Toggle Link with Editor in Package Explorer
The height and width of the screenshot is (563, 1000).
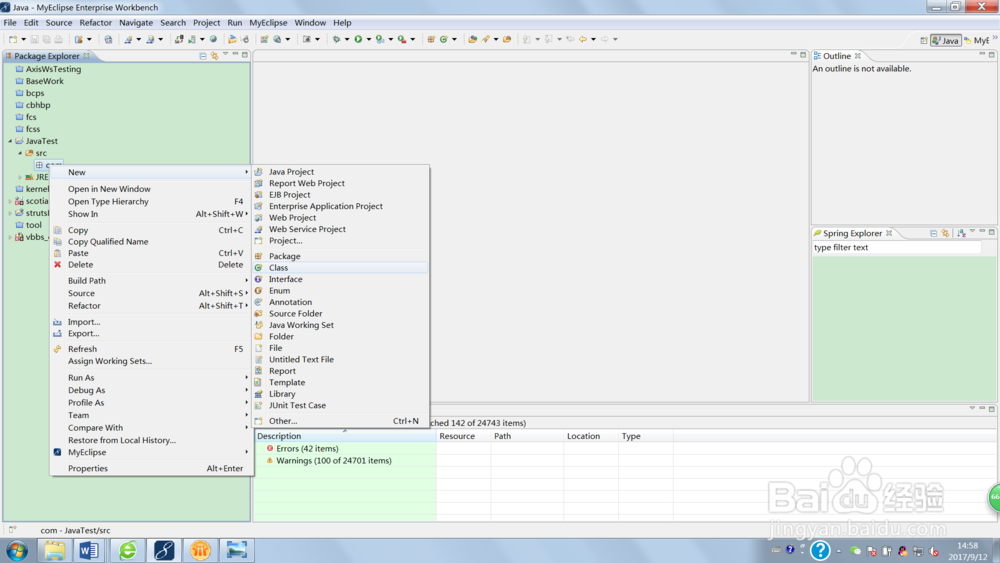pos(214,56)
